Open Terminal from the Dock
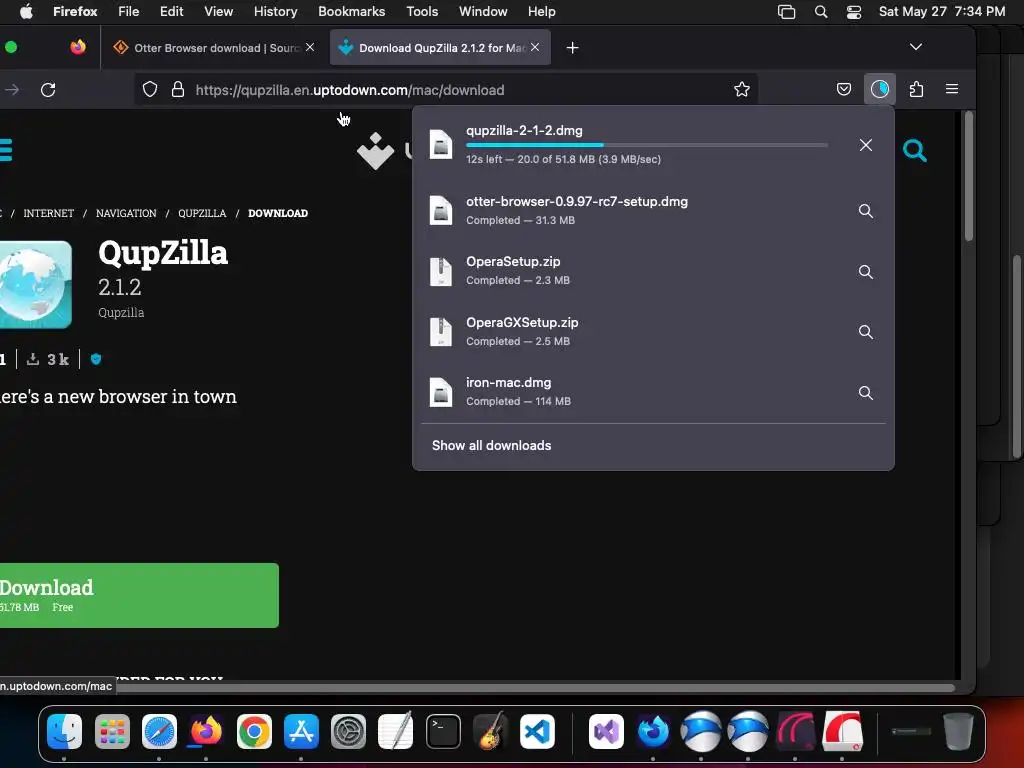This screenshot has height=768, width=1024. (443, 731)
